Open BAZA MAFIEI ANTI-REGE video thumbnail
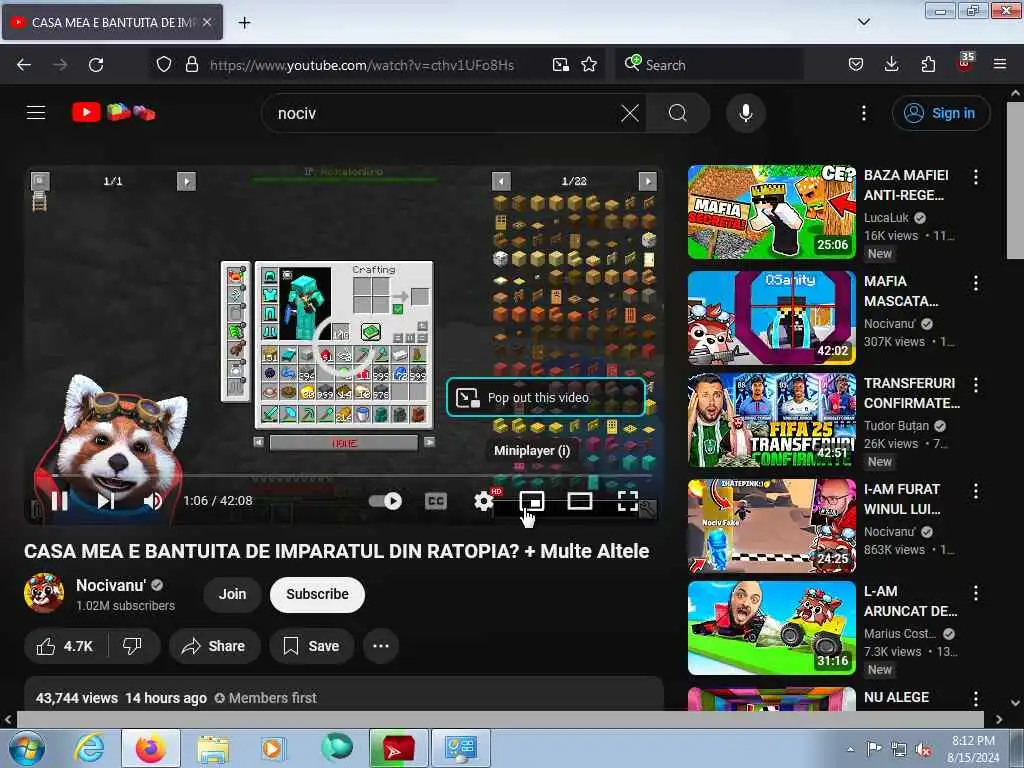Image resolution: width=1024 pixels, height=768 pixels. click(771, 212)
